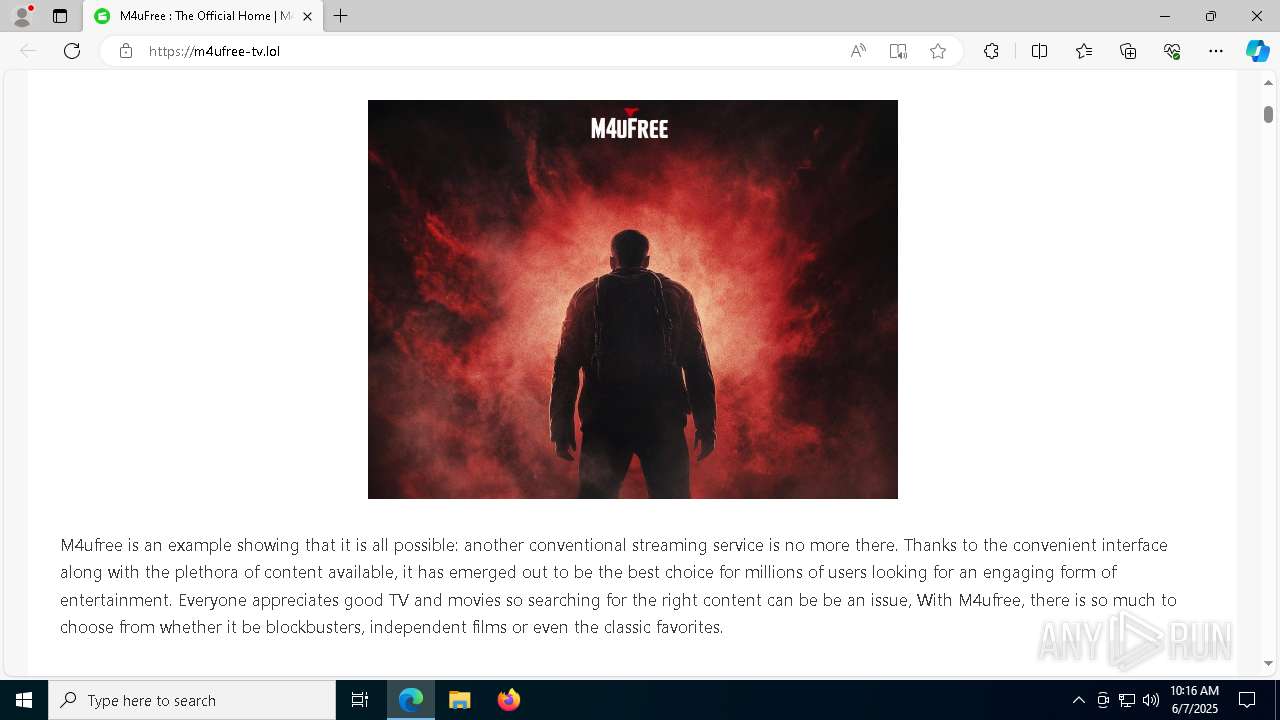Image resolution: width=1280 pixels, height=720 pixels.
Task: Show hidden system tray icons
Action: (x=1078, y=700)
